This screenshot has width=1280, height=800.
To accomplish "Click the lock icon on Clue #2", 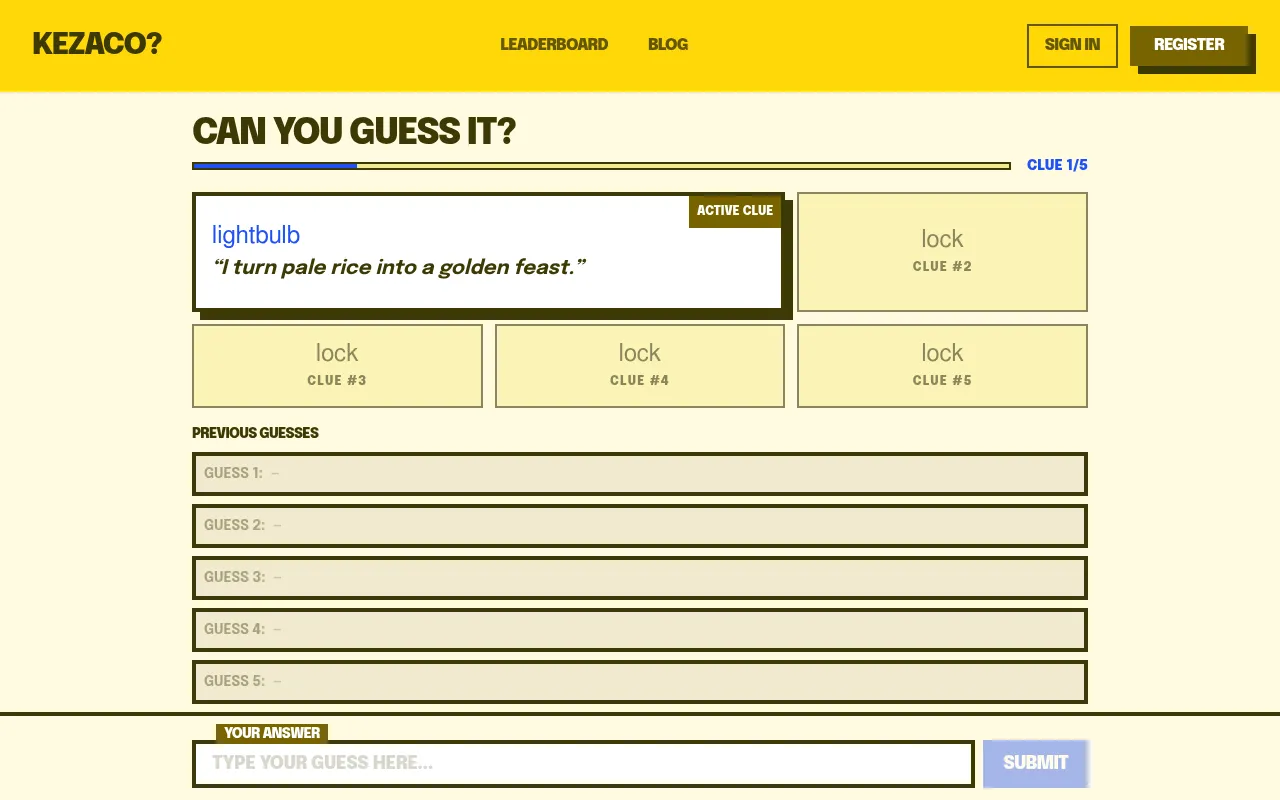I will [x=942, y=239].
